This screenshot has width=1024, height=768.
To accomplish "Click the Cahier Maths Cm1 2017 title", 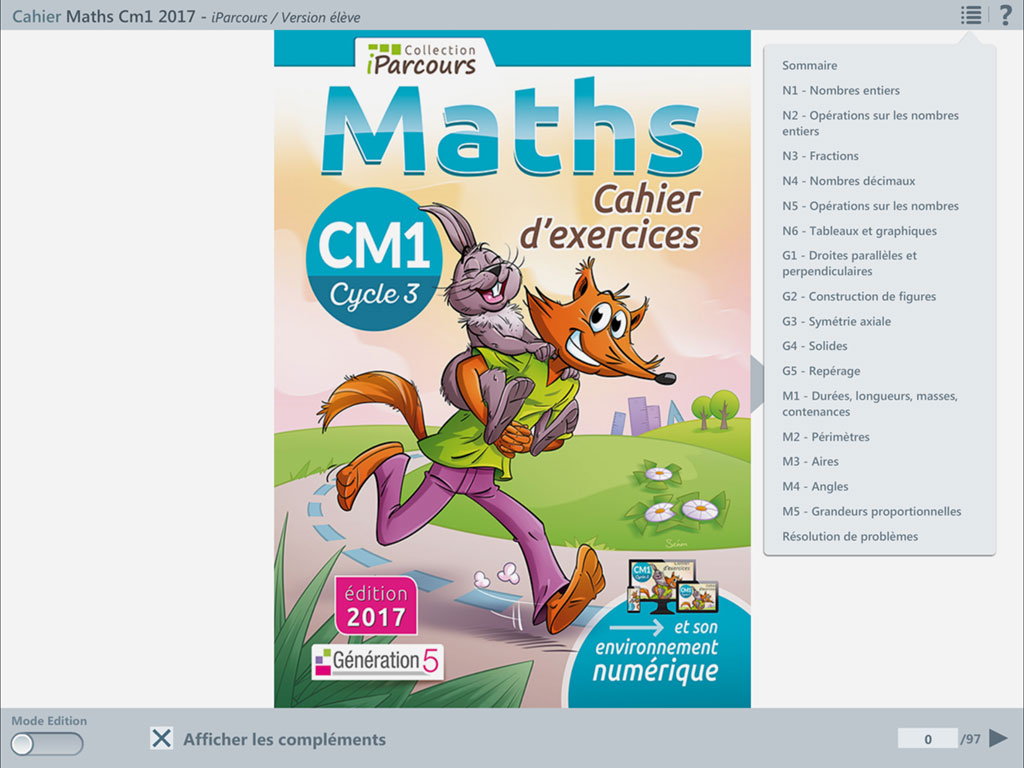I will (x=104, y=16).
